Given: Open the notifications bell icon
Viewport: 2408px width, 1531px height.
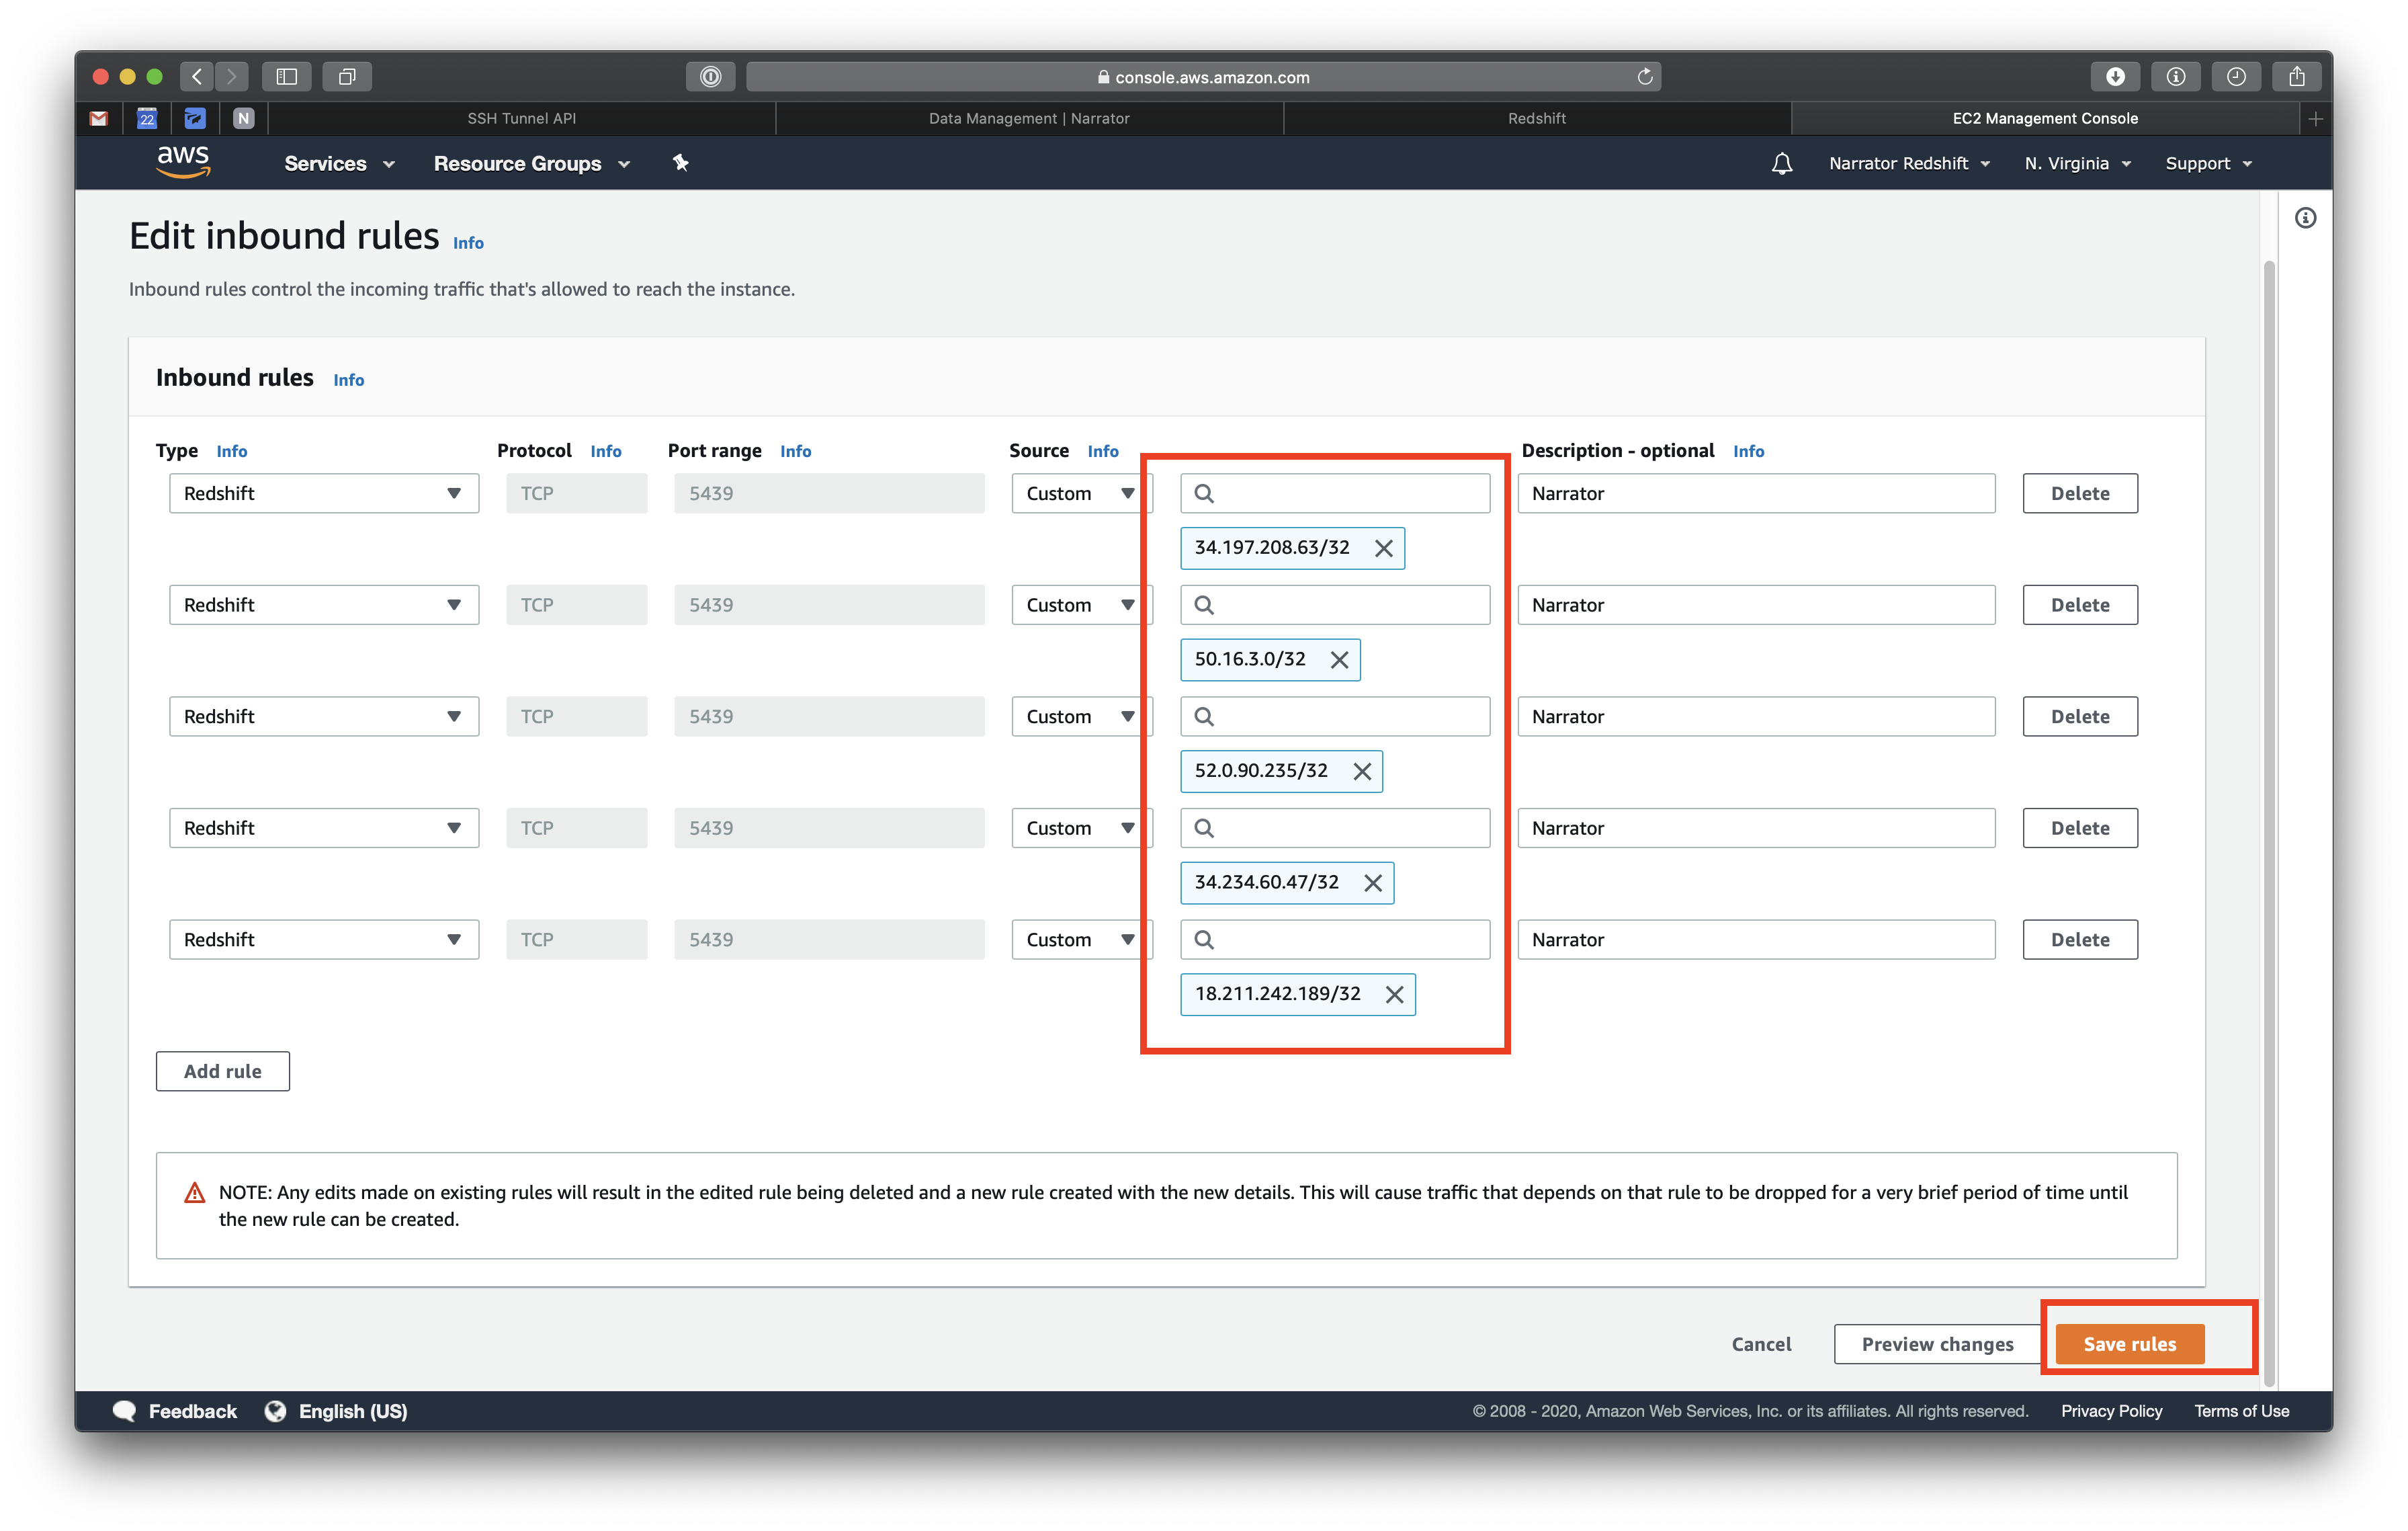Looking at the screenshot, I should coord(1781,163).
